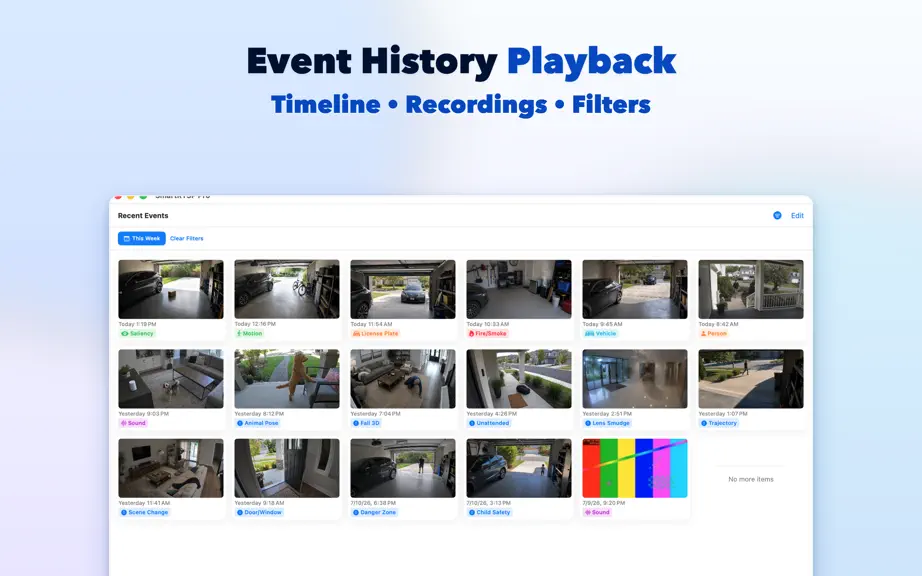Screen dimensions: 922x576
Task: Click the Trajectory tag
Action: [x=719, y=423]
